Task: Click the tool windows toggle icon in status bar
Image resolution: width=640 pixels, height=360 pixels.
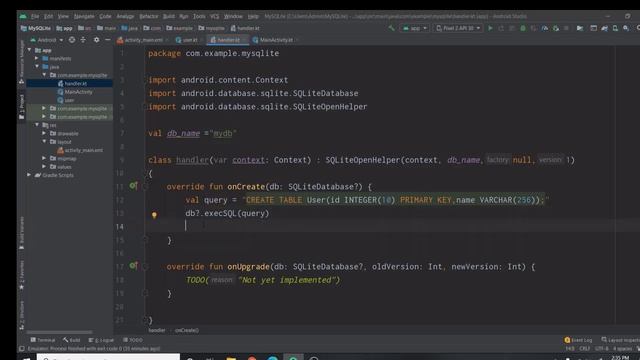Action: (x=22, y=349)
